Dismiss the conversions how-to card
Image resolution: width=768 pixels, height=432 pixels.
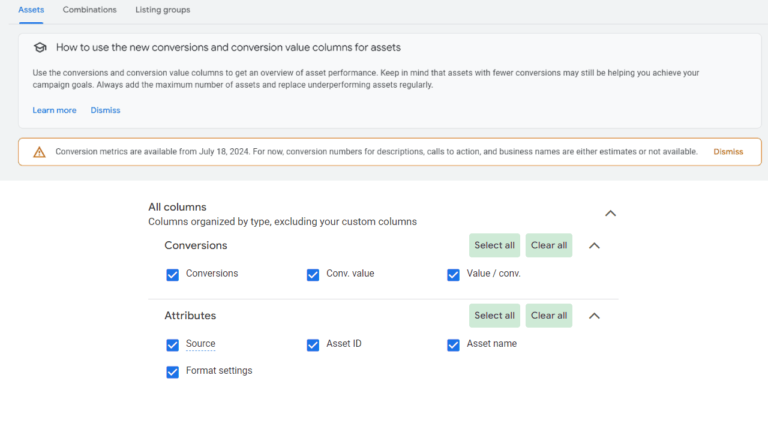(x=105, y=110)
